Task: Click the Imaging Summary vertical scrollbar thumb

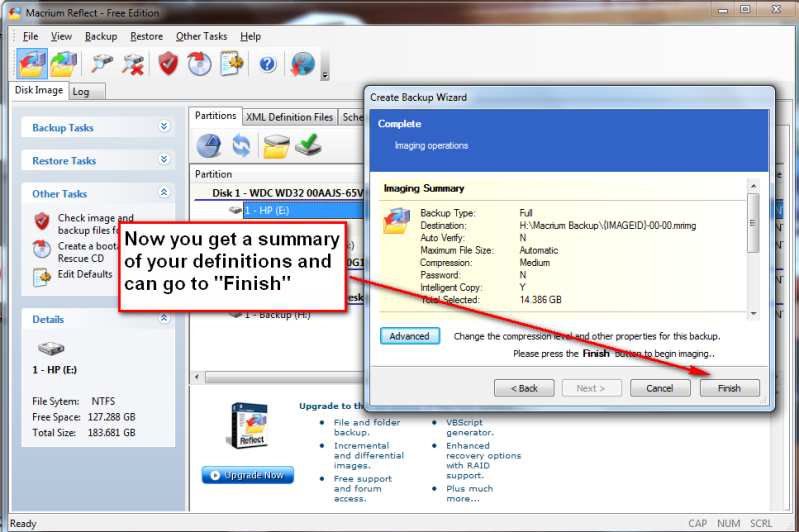Action: click(753, 223)
